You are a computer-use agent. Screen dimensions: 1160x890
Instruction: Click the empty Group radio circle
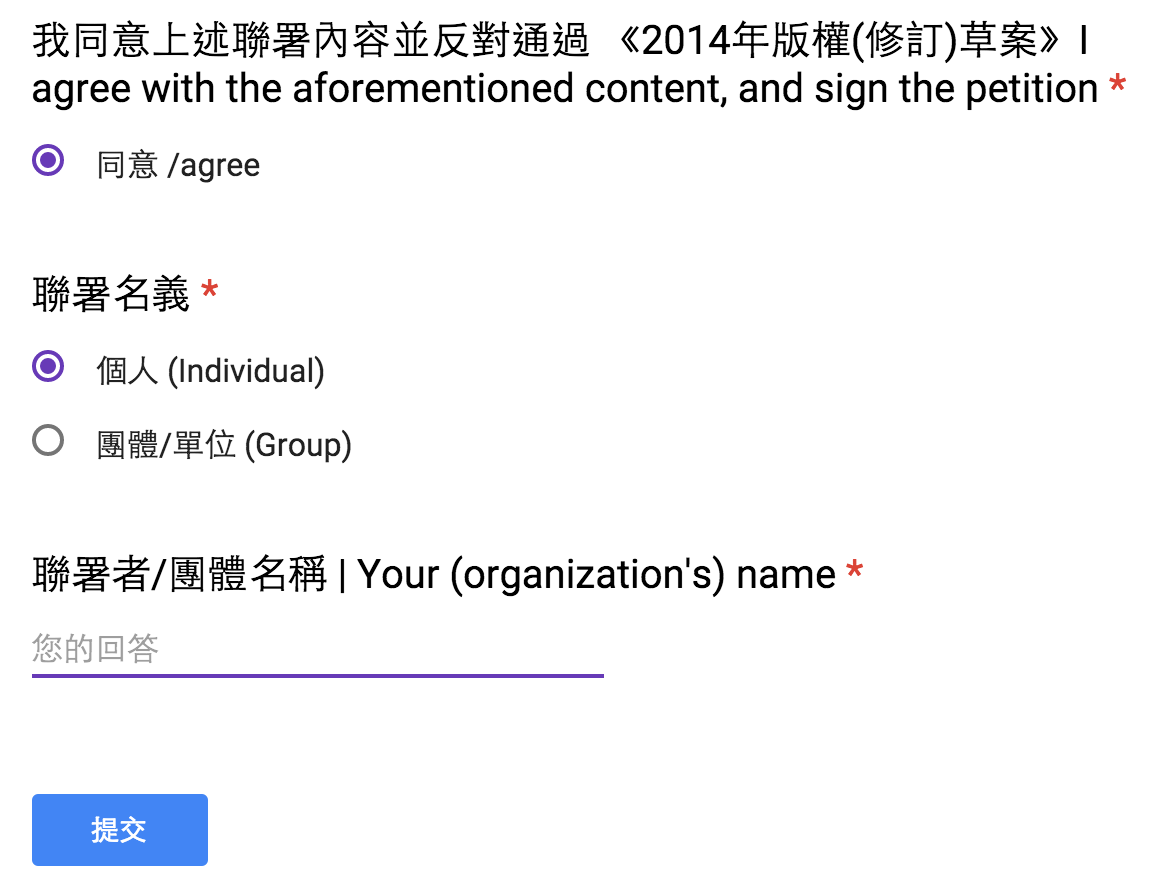(x=46, y=440)
